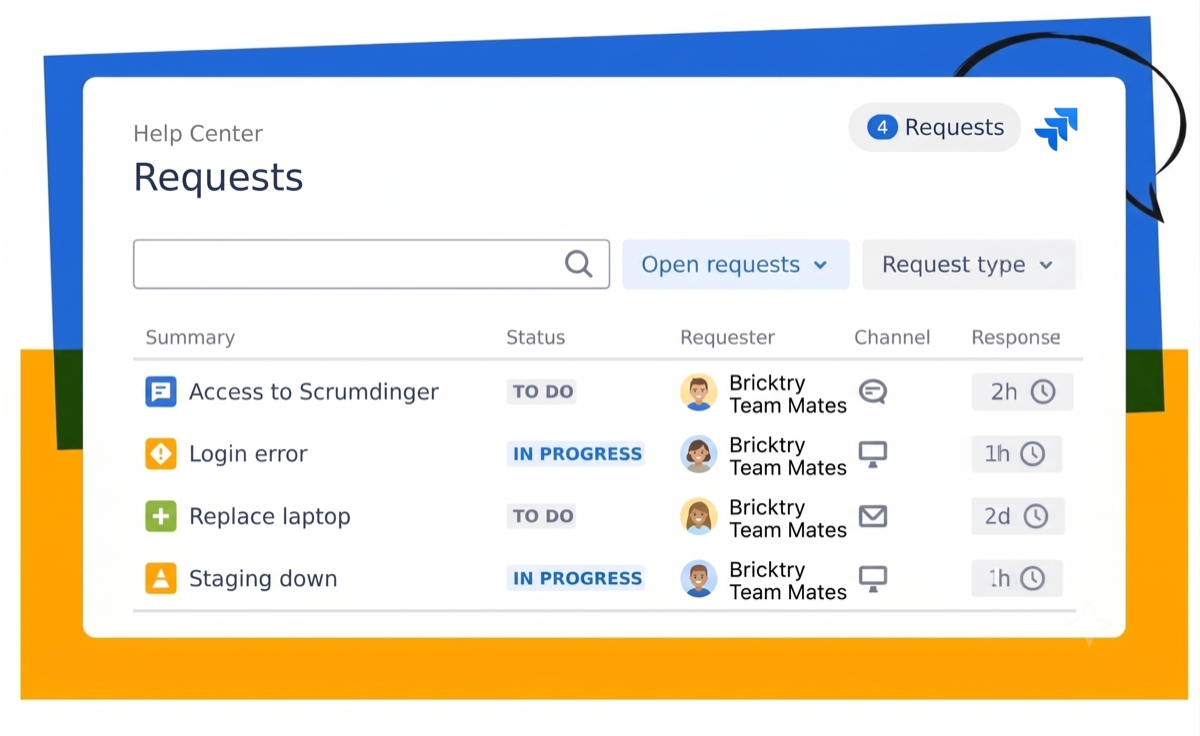The width and height of the screenshot is (1200, 736).
Task: Click chat channel icon for Access to Scrumdinger
Action: tap(873, 392)
